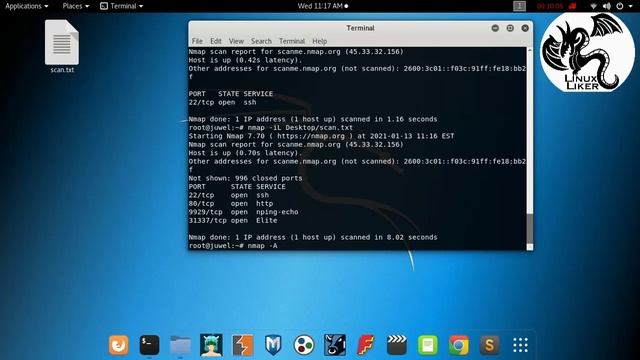The height and width of the screenshot is (360, 640).
Task: Click the Terminal title bar text
Action: (x=360, y=28)
